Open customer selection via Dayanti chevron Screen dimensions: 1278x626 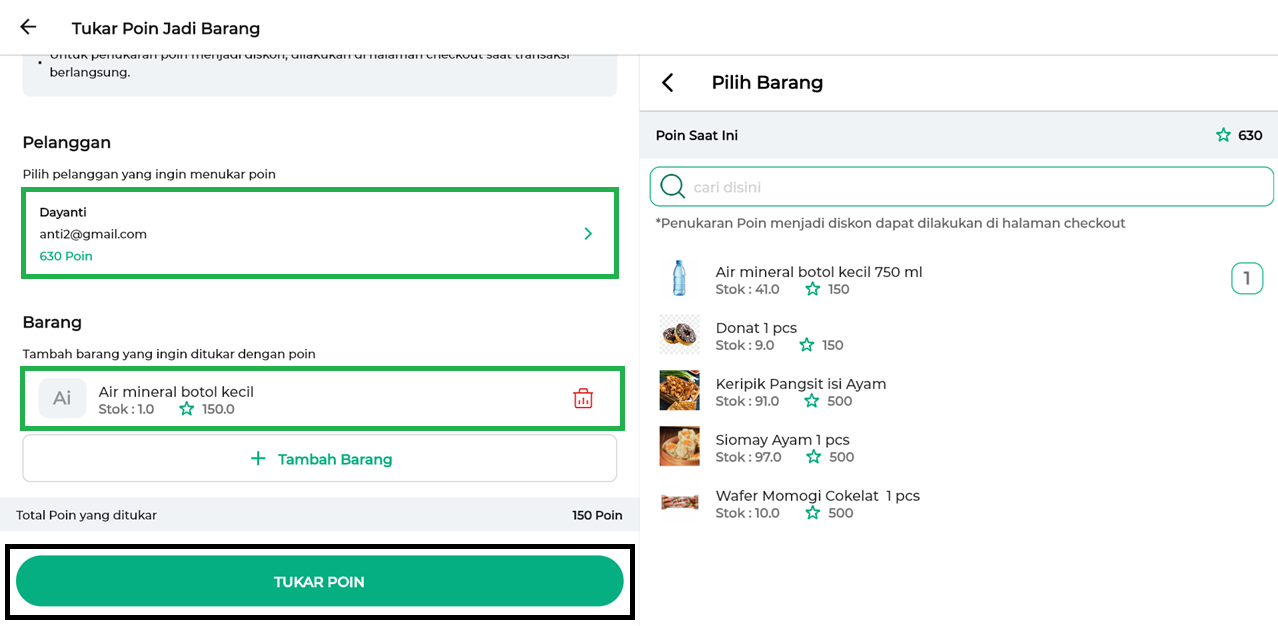588,234
